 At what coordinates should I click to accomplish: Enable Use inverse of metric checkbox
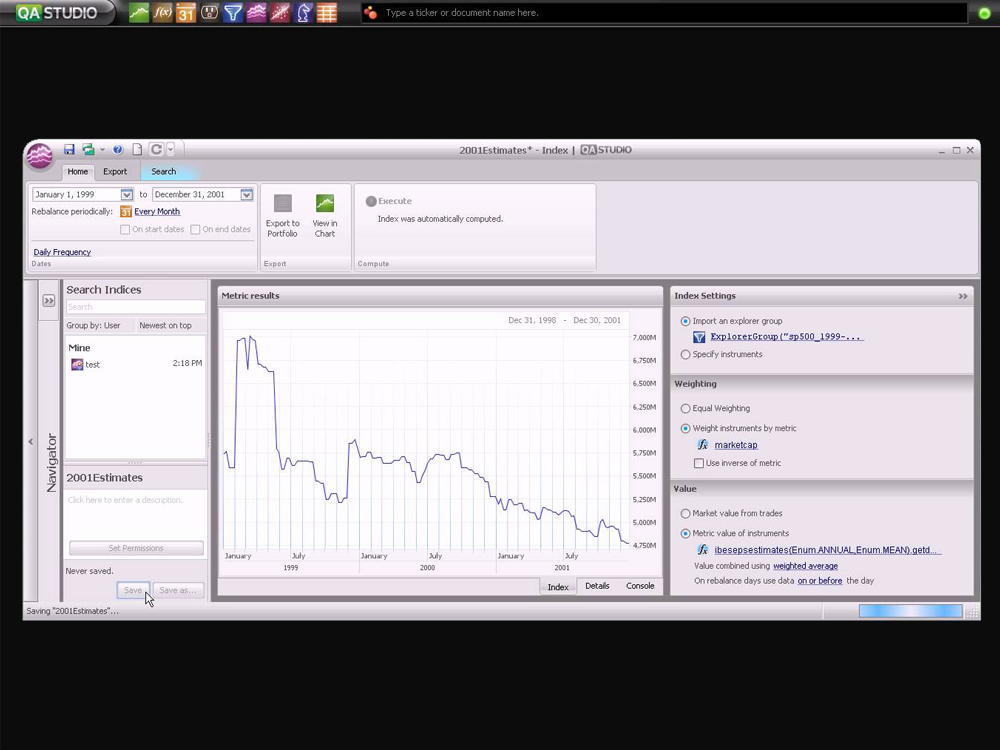point(699,464)
